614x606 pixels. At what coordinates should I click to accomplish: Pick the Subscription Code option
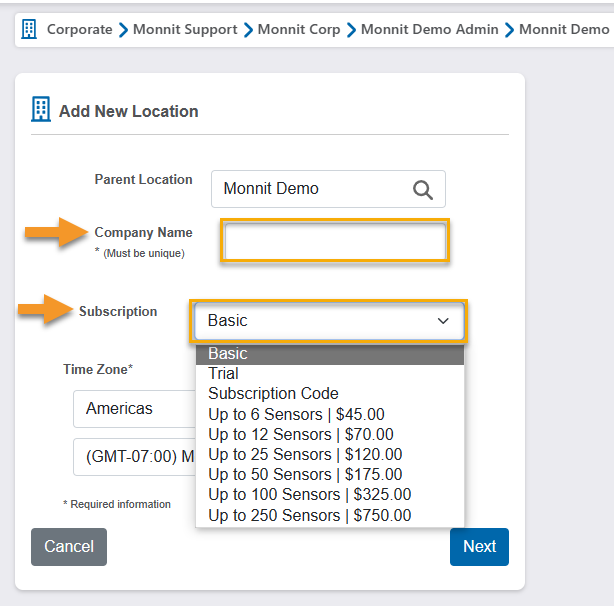pyautogui.click(x=330, y=393)
